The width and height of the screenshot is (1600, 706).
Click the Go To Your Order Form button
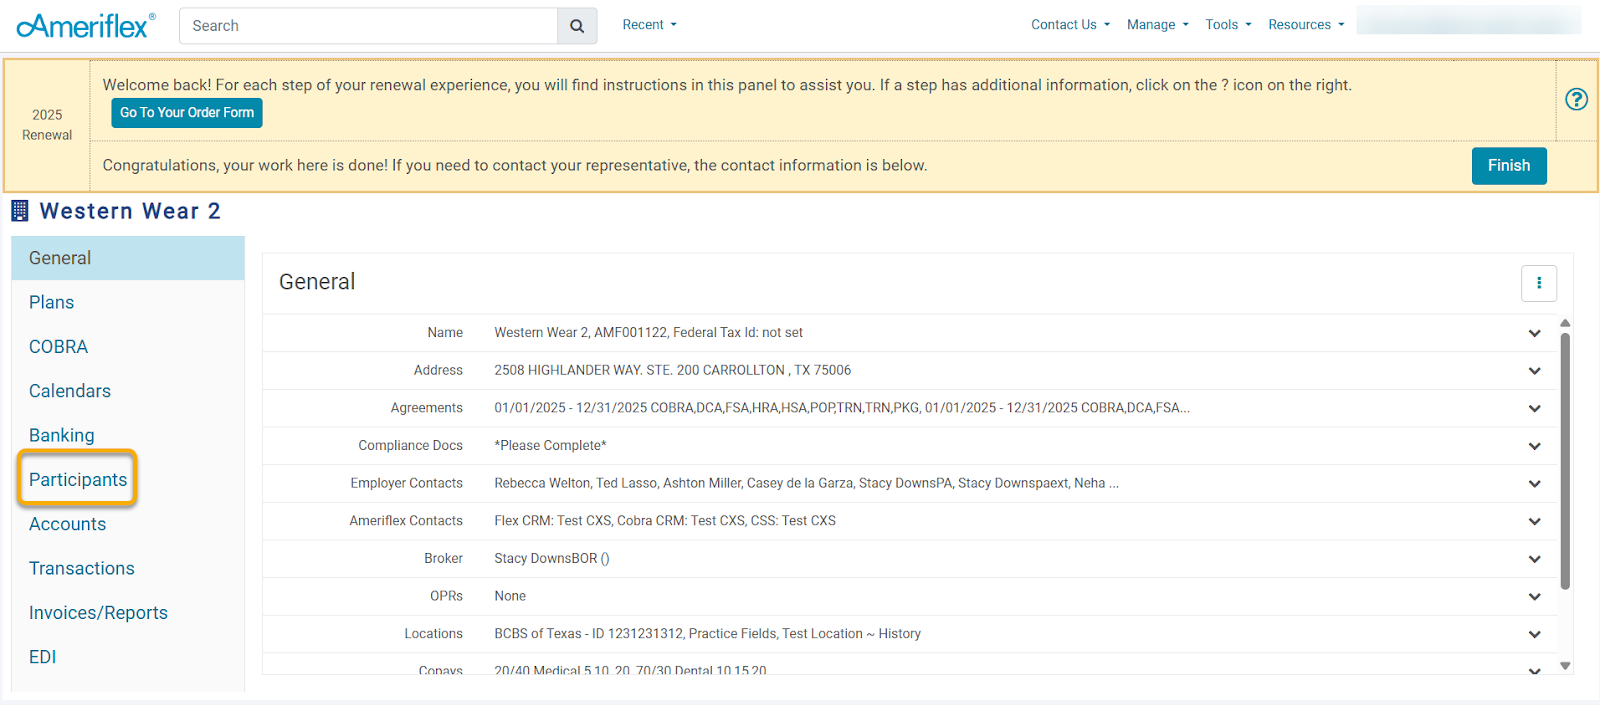click(x=187, y=113)
